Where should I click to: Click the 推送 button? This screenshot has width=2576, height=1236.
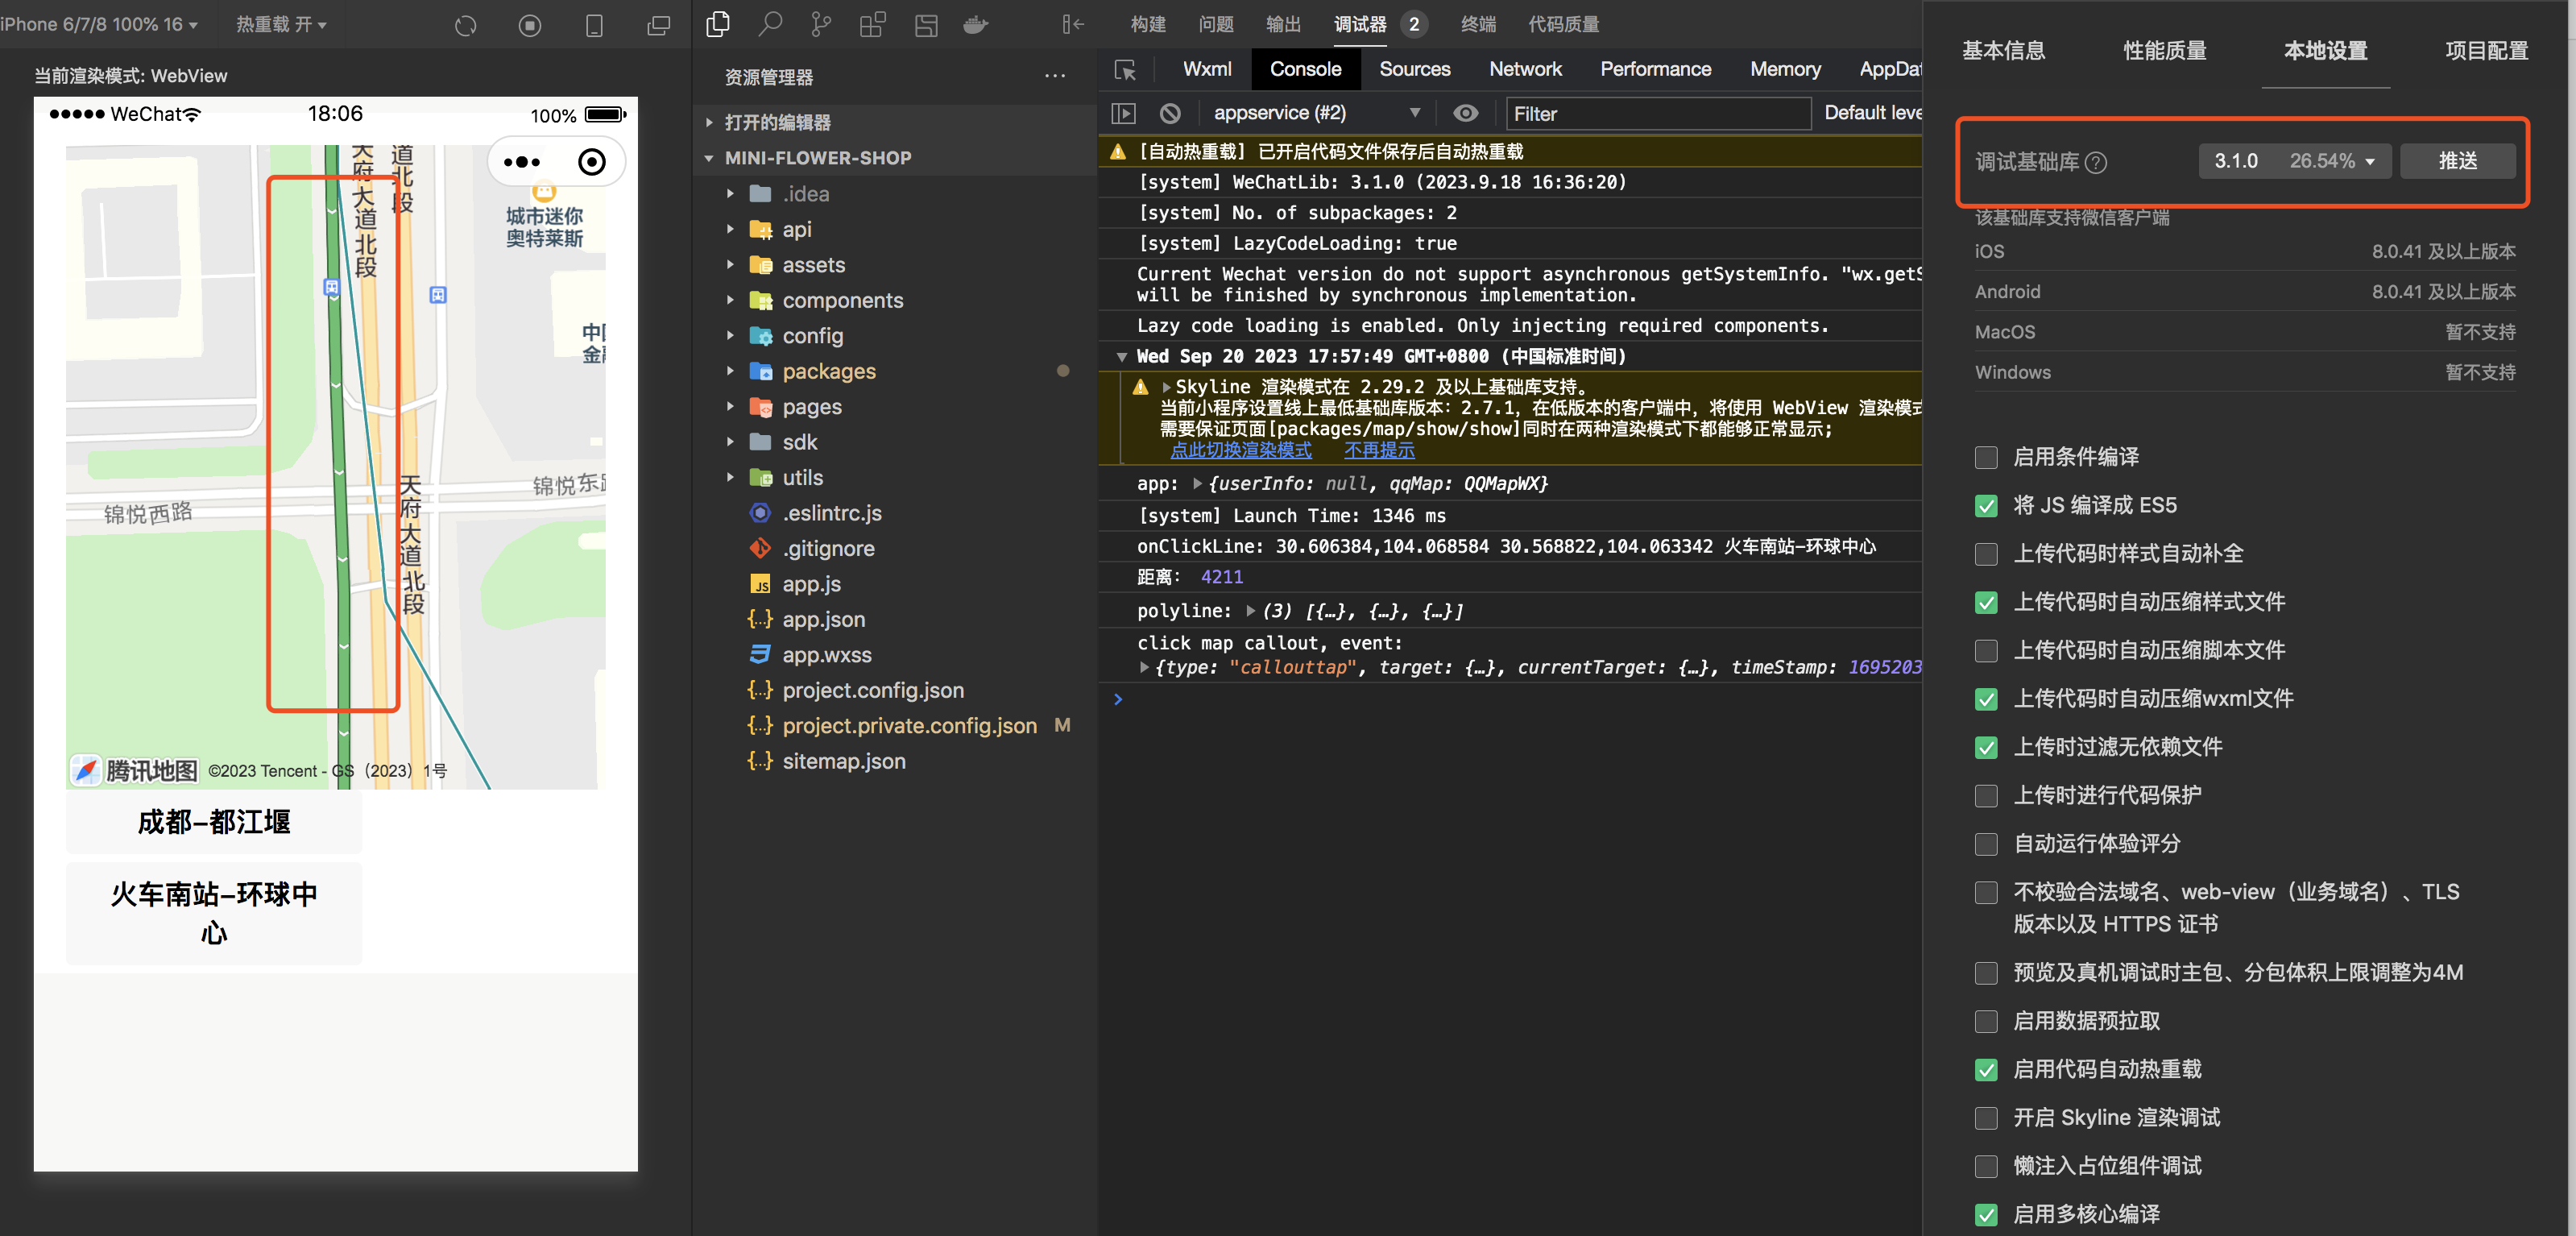tap(2457, 161)
